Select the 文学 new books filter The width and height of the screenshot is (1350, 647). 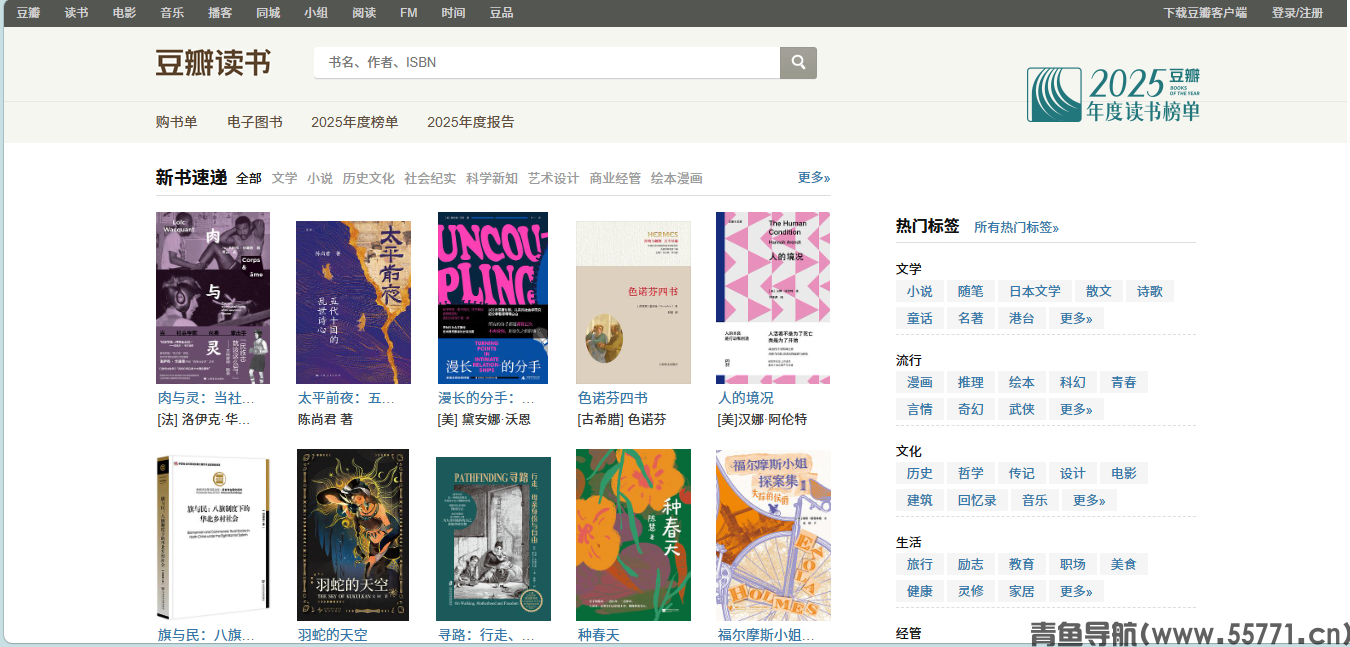[x=285, y=178]
